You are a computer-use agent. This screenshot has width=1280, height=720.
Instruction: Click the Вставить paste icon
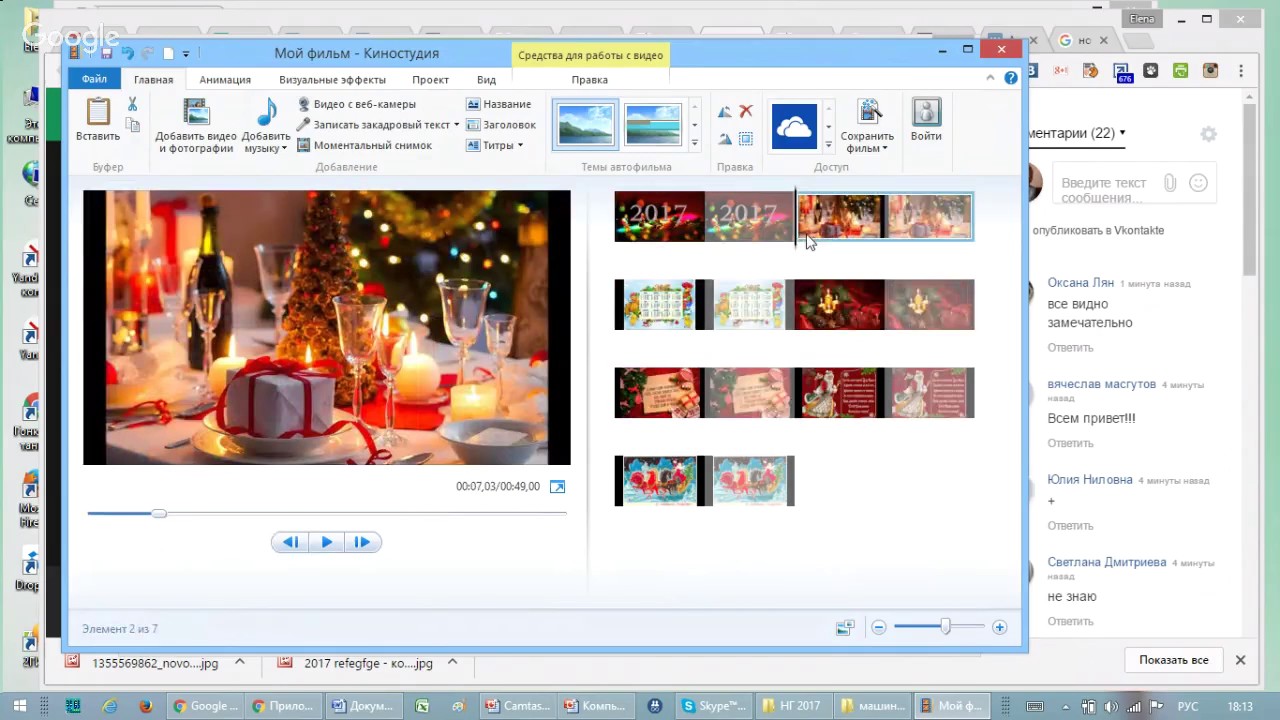click(x=98, y=112)
